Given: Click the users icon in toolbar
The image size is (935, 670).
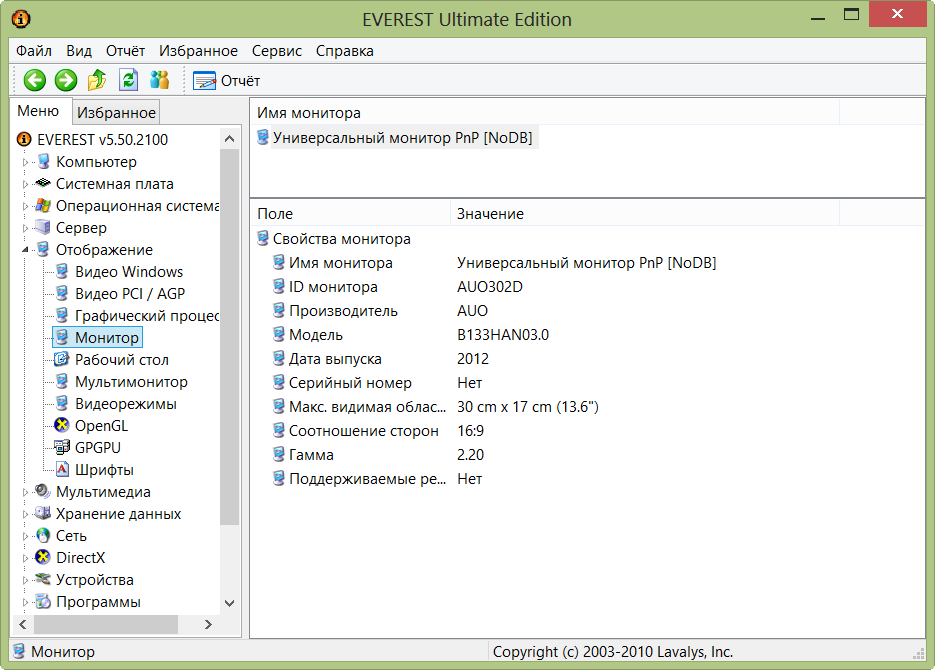Looking at the screenshot, I should click(x=159, y=81).
